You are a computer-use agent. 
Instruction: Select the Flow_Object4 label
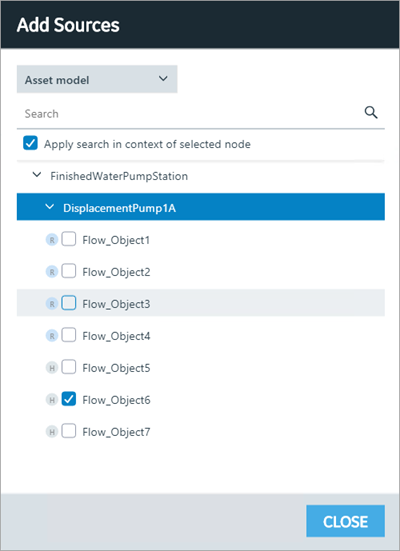click(116, 336)
